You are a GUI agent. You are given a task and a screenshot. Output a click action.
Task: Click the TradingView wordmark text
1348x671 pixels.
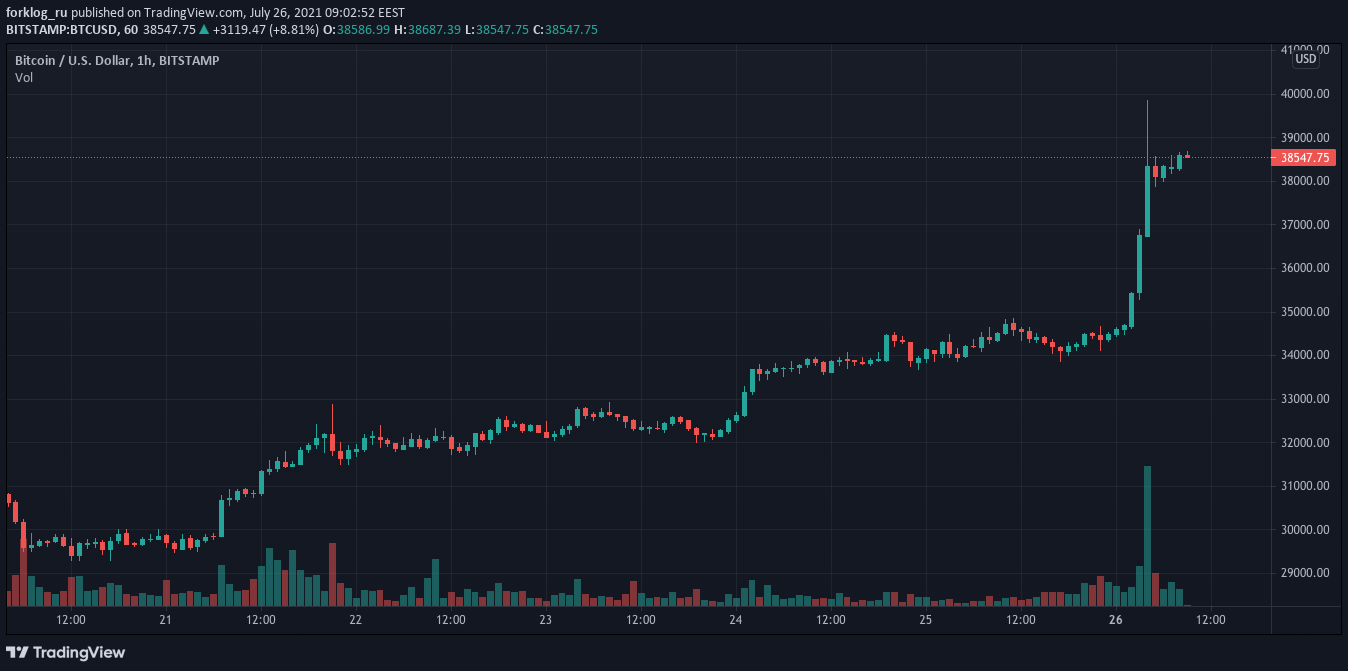pyautogui.click(x=79, y=652)
